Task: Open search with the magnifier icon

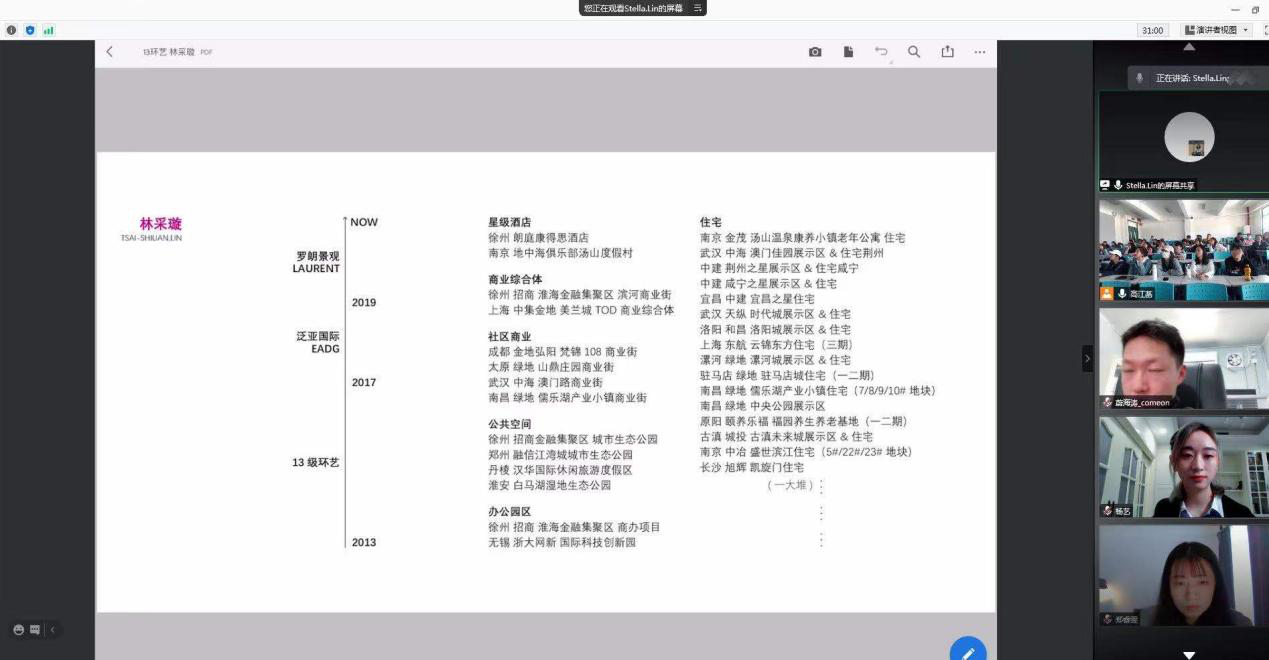Action: (914, 52)
